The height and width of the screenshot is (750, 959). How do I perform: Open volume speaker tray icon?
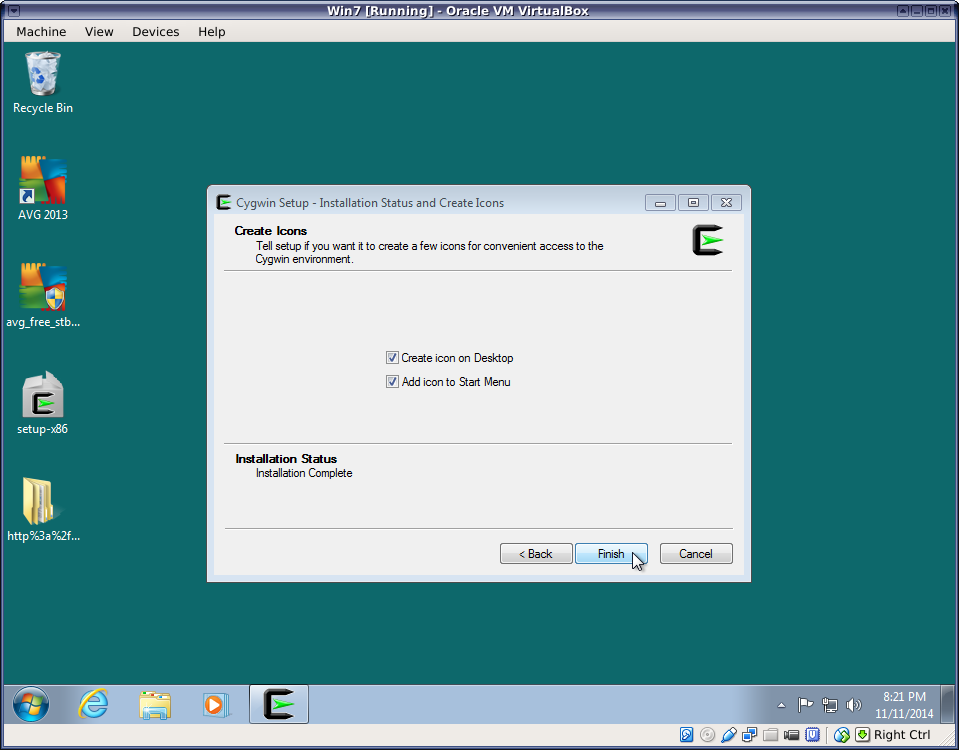coord(853,705)
